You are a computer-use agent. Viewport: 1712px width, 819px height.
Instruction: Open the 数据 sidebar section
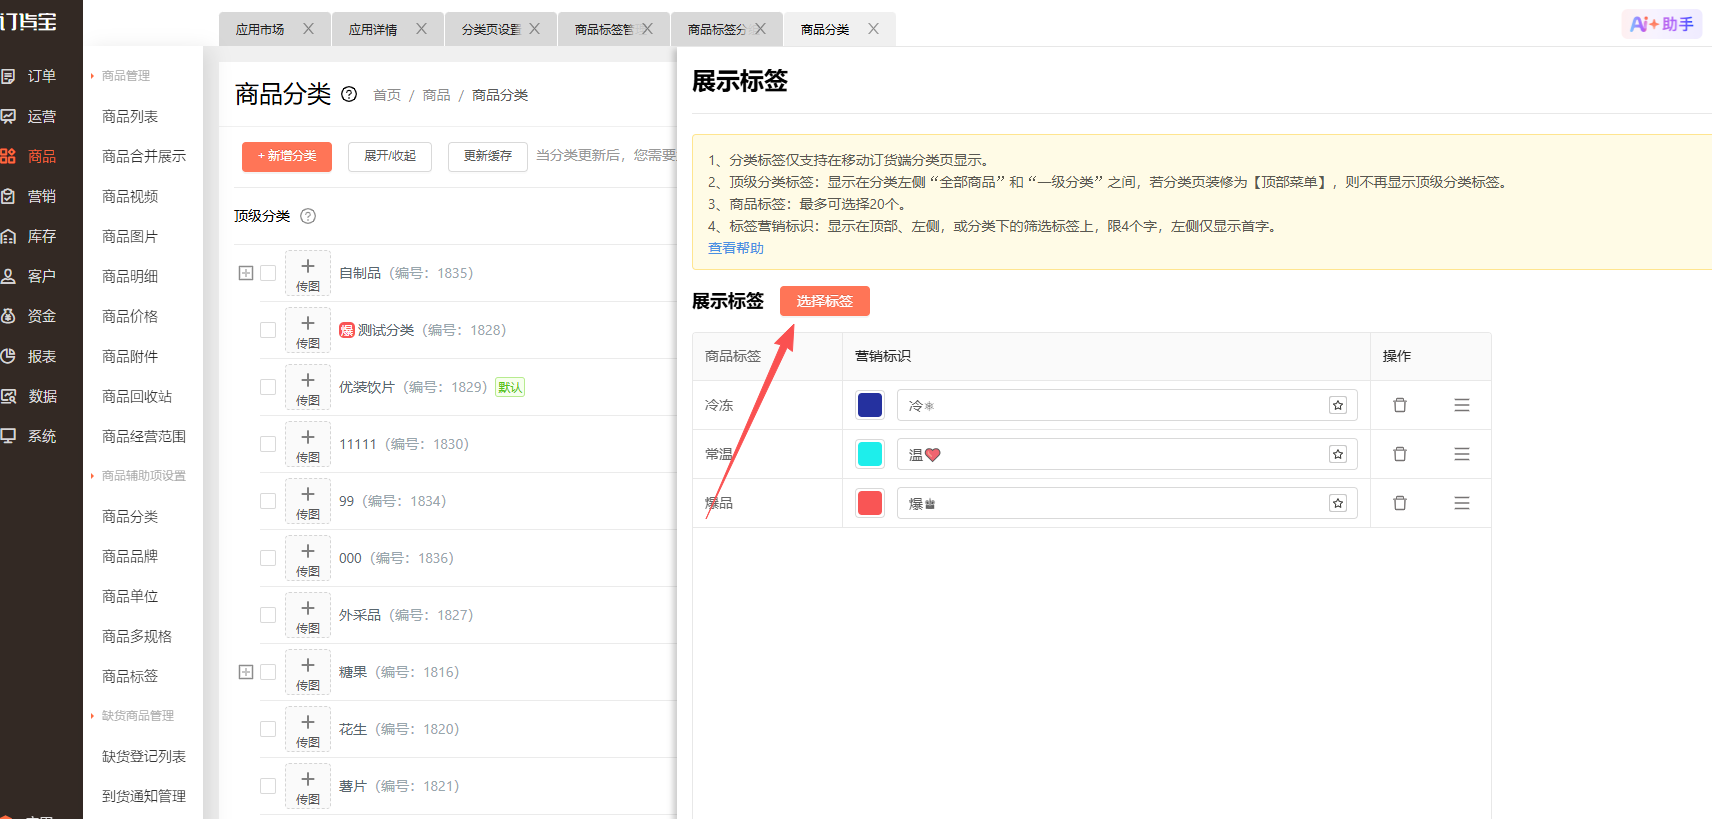pos(30,396)
